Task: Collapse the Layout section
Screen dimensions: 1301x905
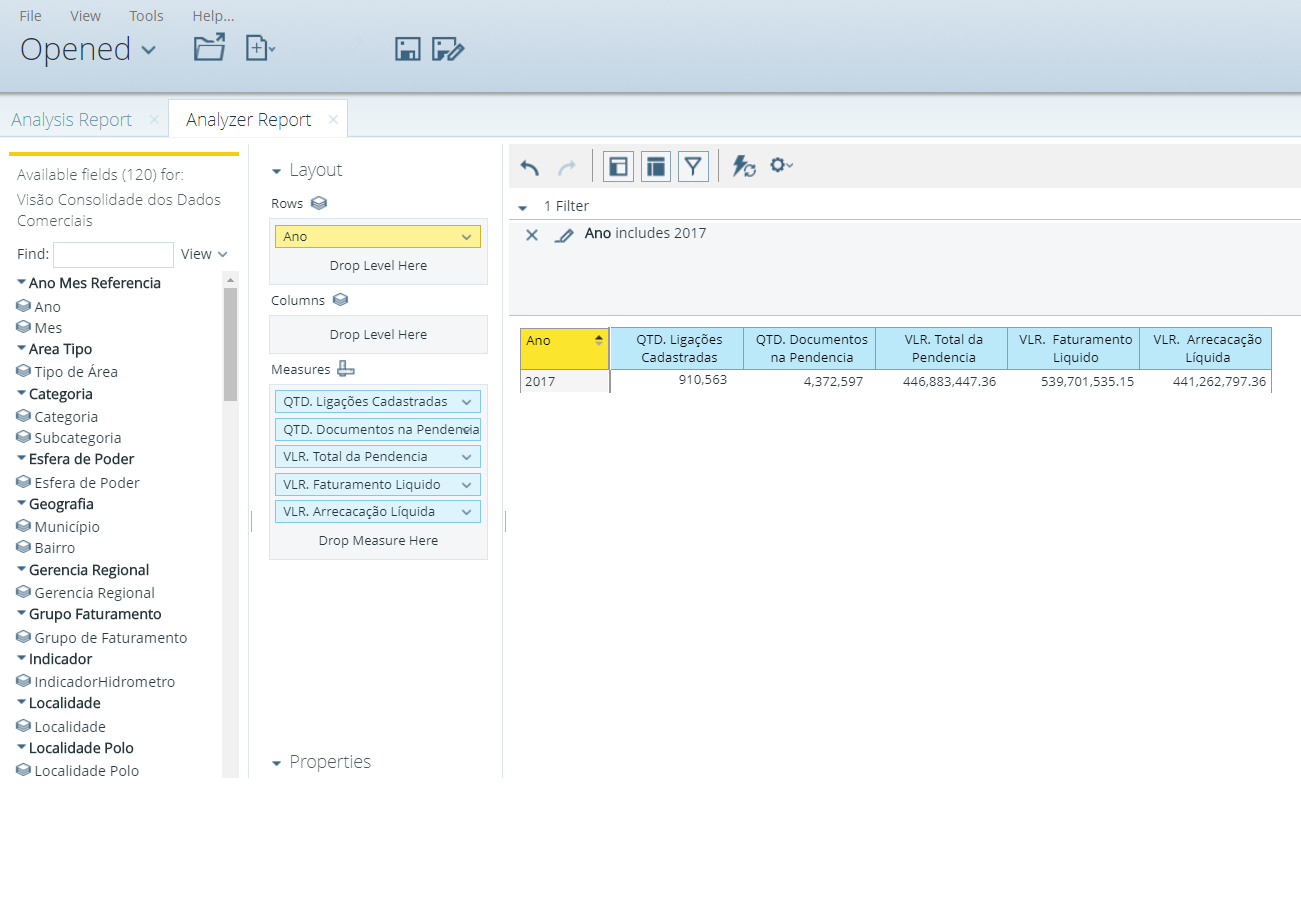Action: (277, 171)
